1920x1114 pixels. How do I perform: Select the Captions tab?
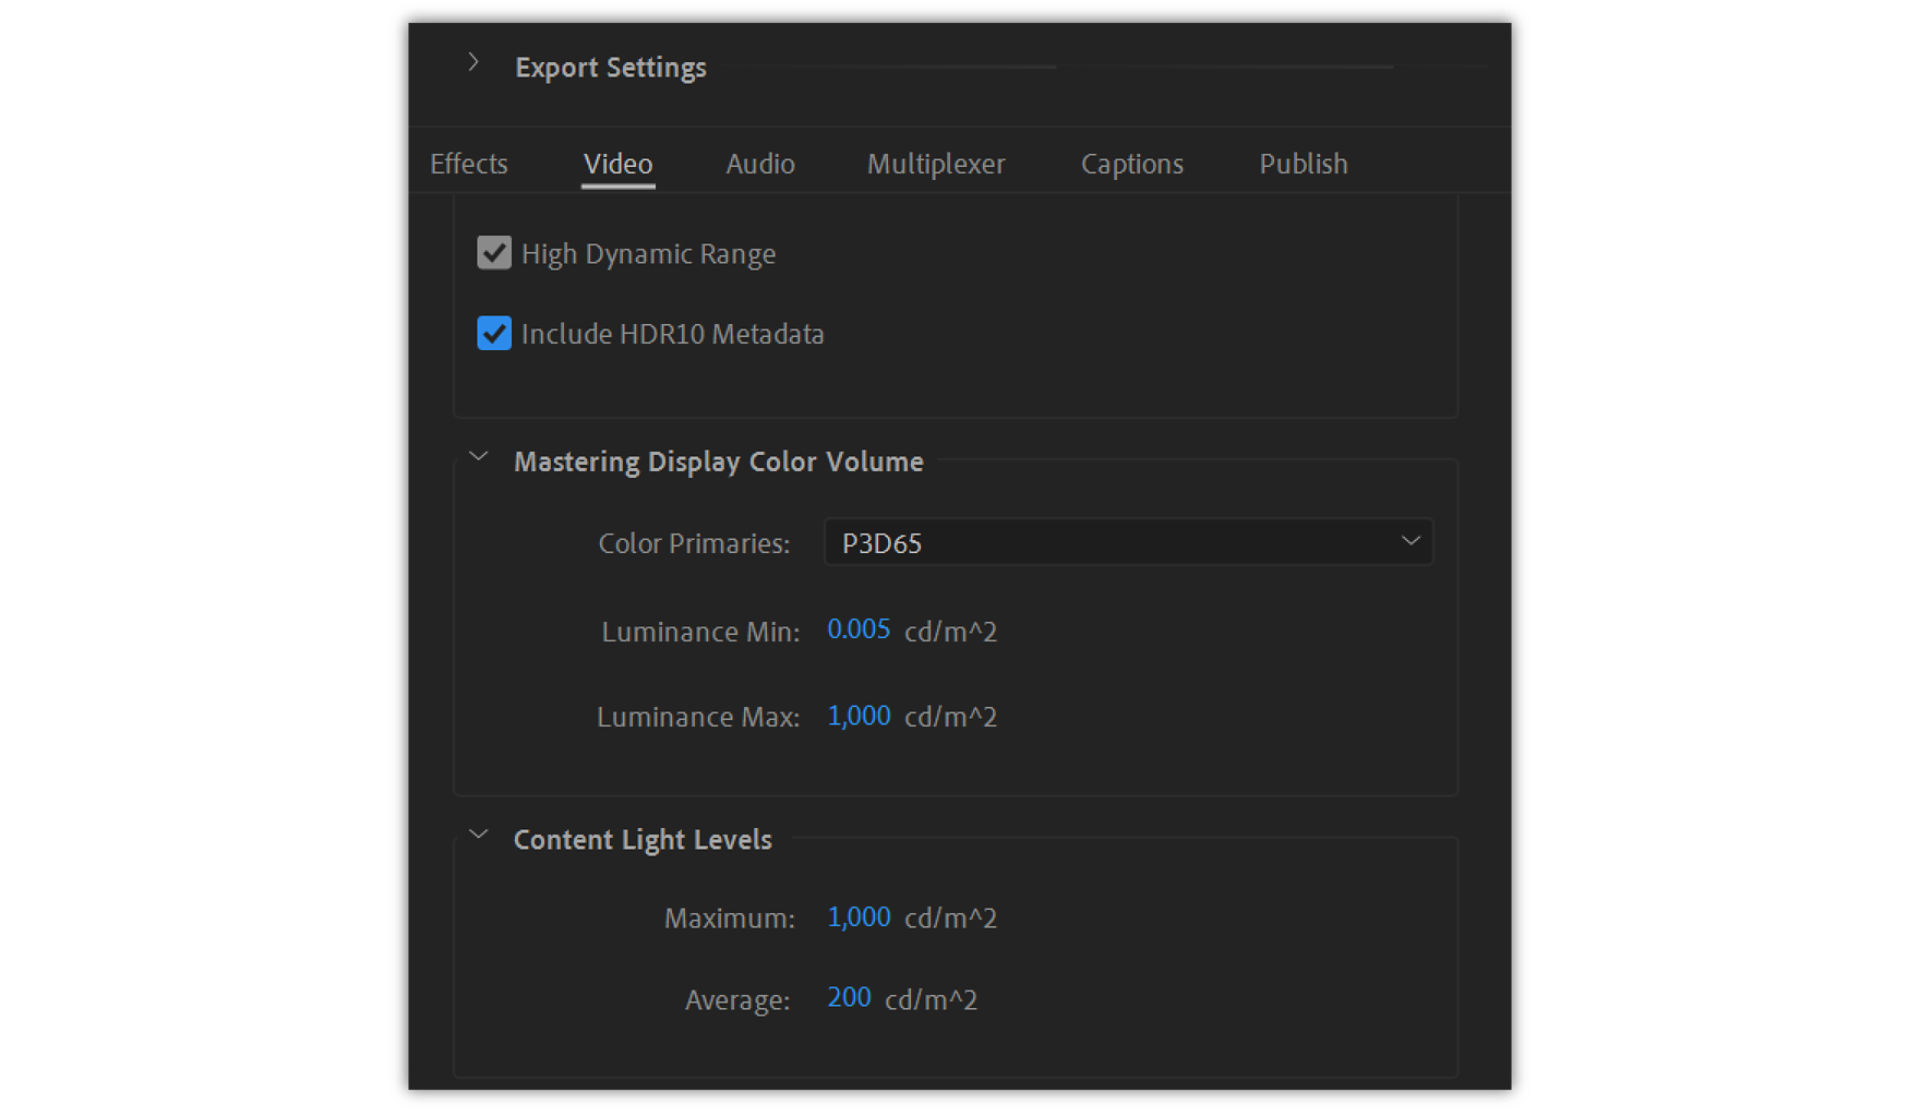[x=1131, y=163]
